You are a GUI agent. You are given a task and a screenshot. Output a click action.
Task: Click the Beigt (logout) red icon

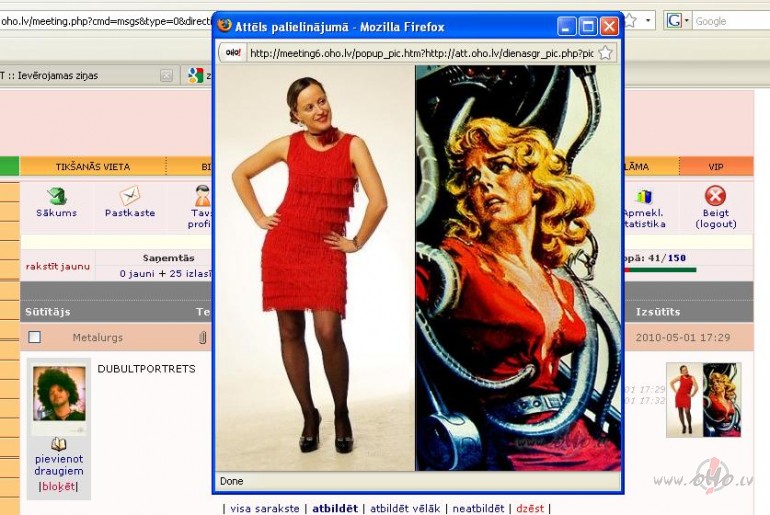[x=715, y=196]
